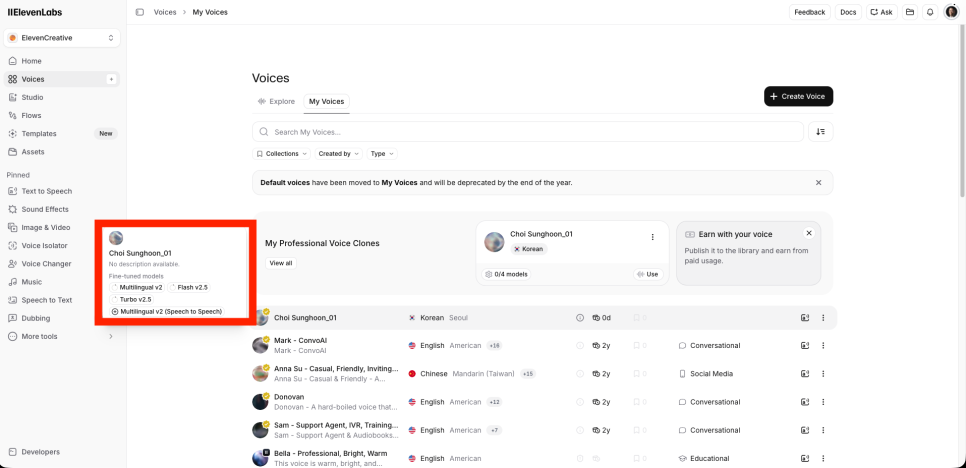966x468 pixels.
Task: Open three-dot menu on Choi Sunghoon_01 card
Action: 652,237
